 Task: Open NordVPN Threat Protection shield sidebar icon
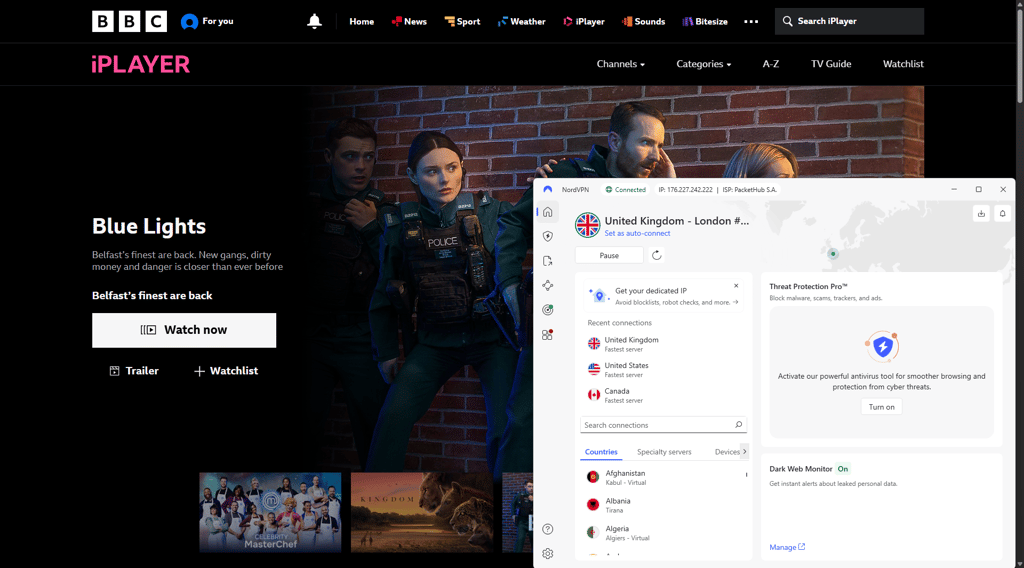tap(547, 236)
